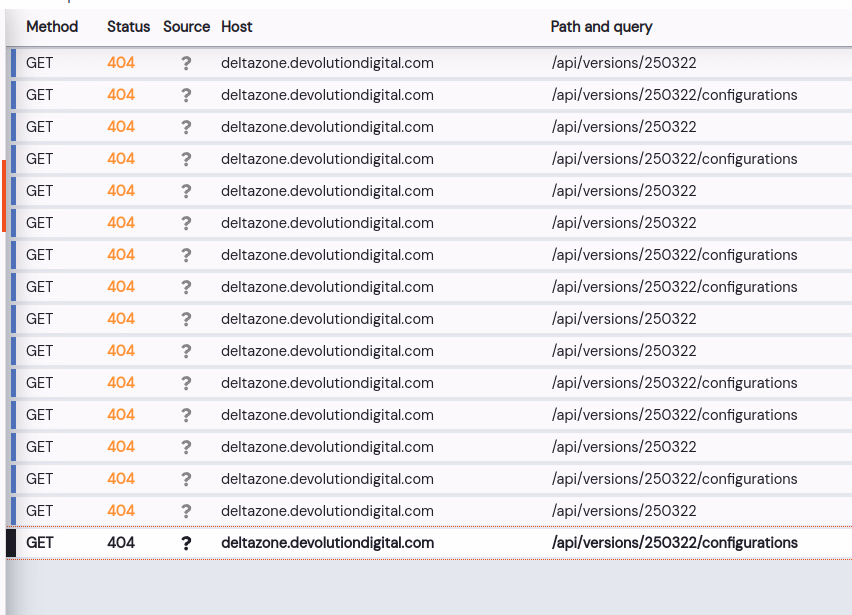The height and width of the screenshot is (615, 852).
Task: Click the GET method cell in the fourth row
Action: pyautogui.click(x=40, y=159)
